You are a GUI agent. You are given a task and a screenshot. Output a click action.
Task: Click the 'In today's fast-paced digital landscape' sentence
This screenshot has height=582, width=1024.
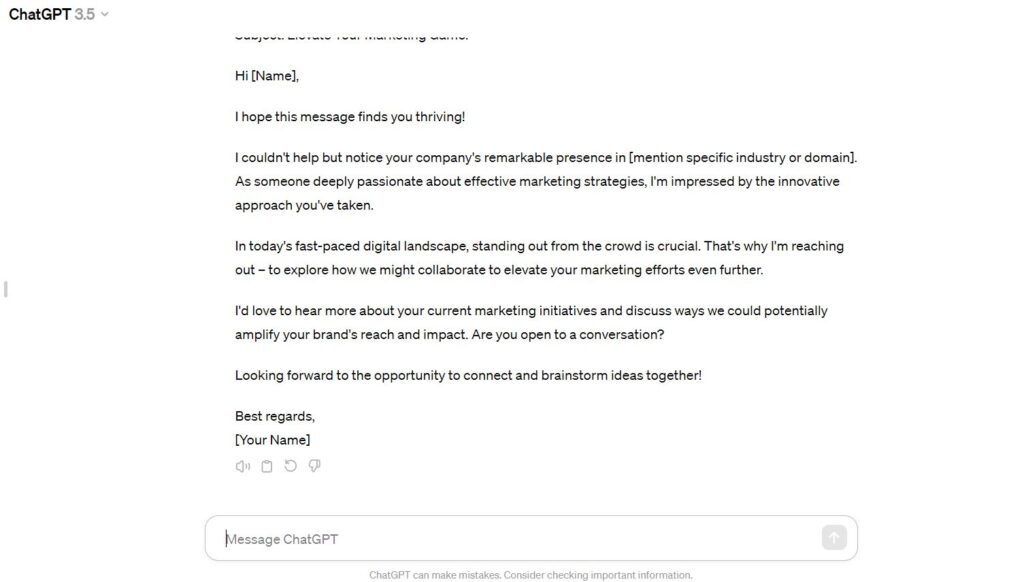[466, 246]
